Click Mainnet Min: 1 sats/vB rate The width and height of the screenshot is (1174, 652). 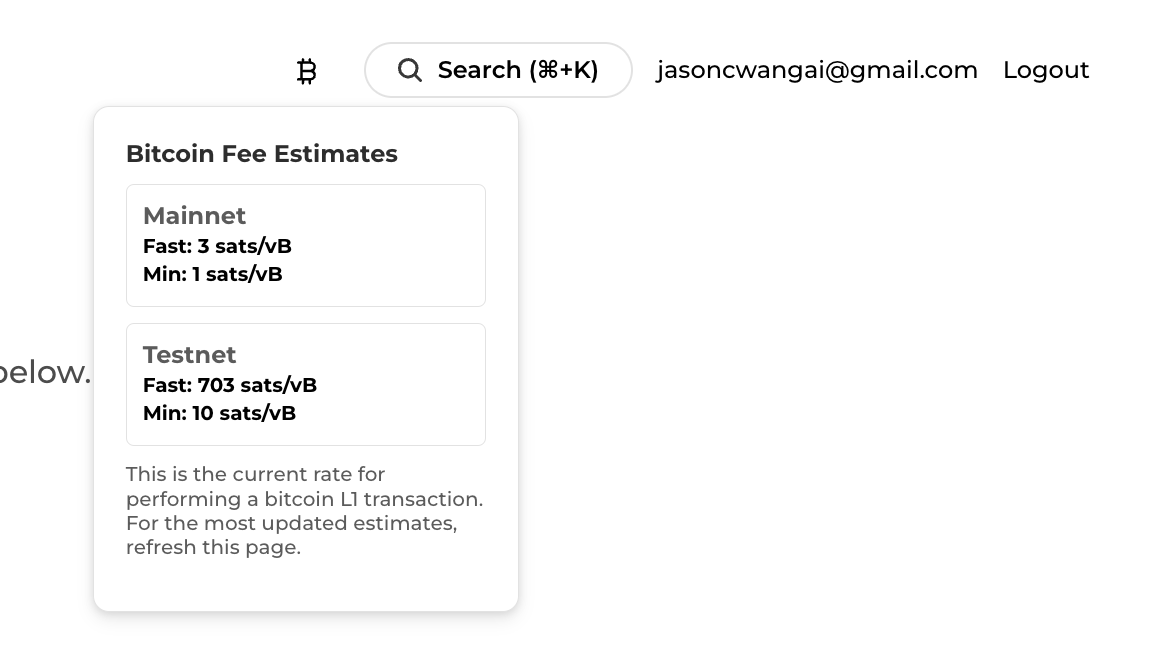point(212,274)
